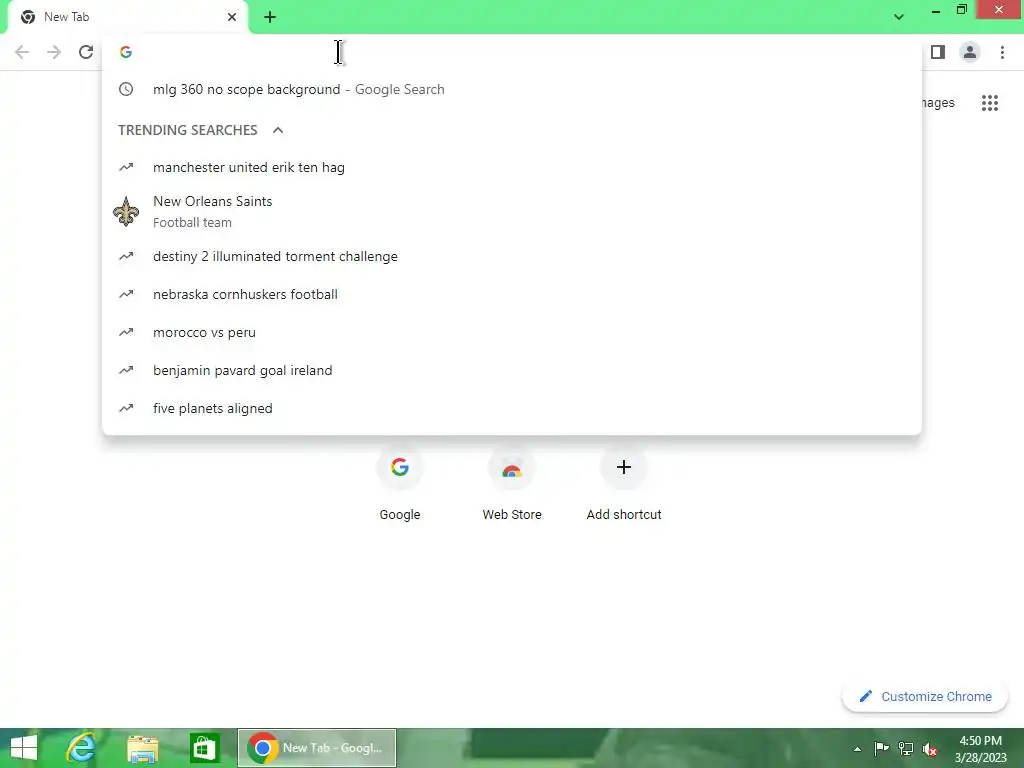The width and height of the screenshot is (1024, 768).
Task: Select the New Tab browser tab
Action: coord(127,17)
